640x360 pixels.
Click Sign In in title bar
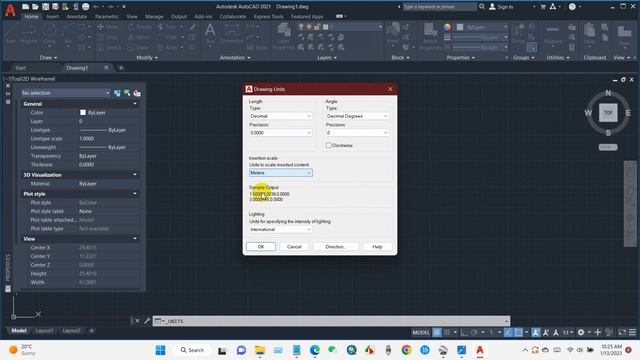coord(501,7)
